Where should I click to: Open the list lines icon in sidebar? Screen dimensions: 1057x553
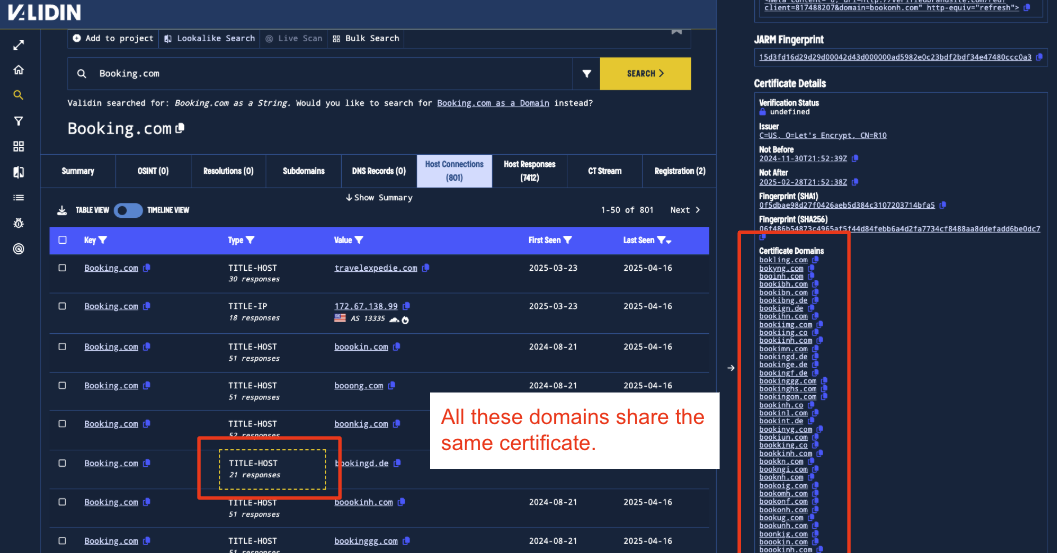point(18,198)
